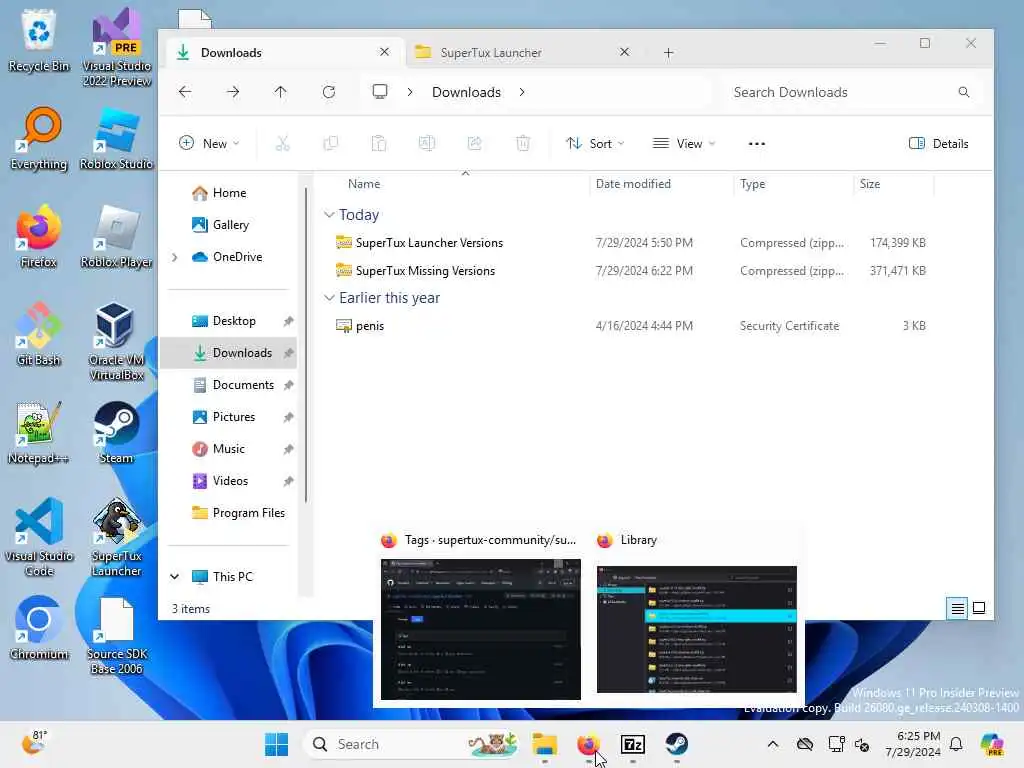Go forward in File Explorer
Screen dimensions: 1024x768
(233, 92)
